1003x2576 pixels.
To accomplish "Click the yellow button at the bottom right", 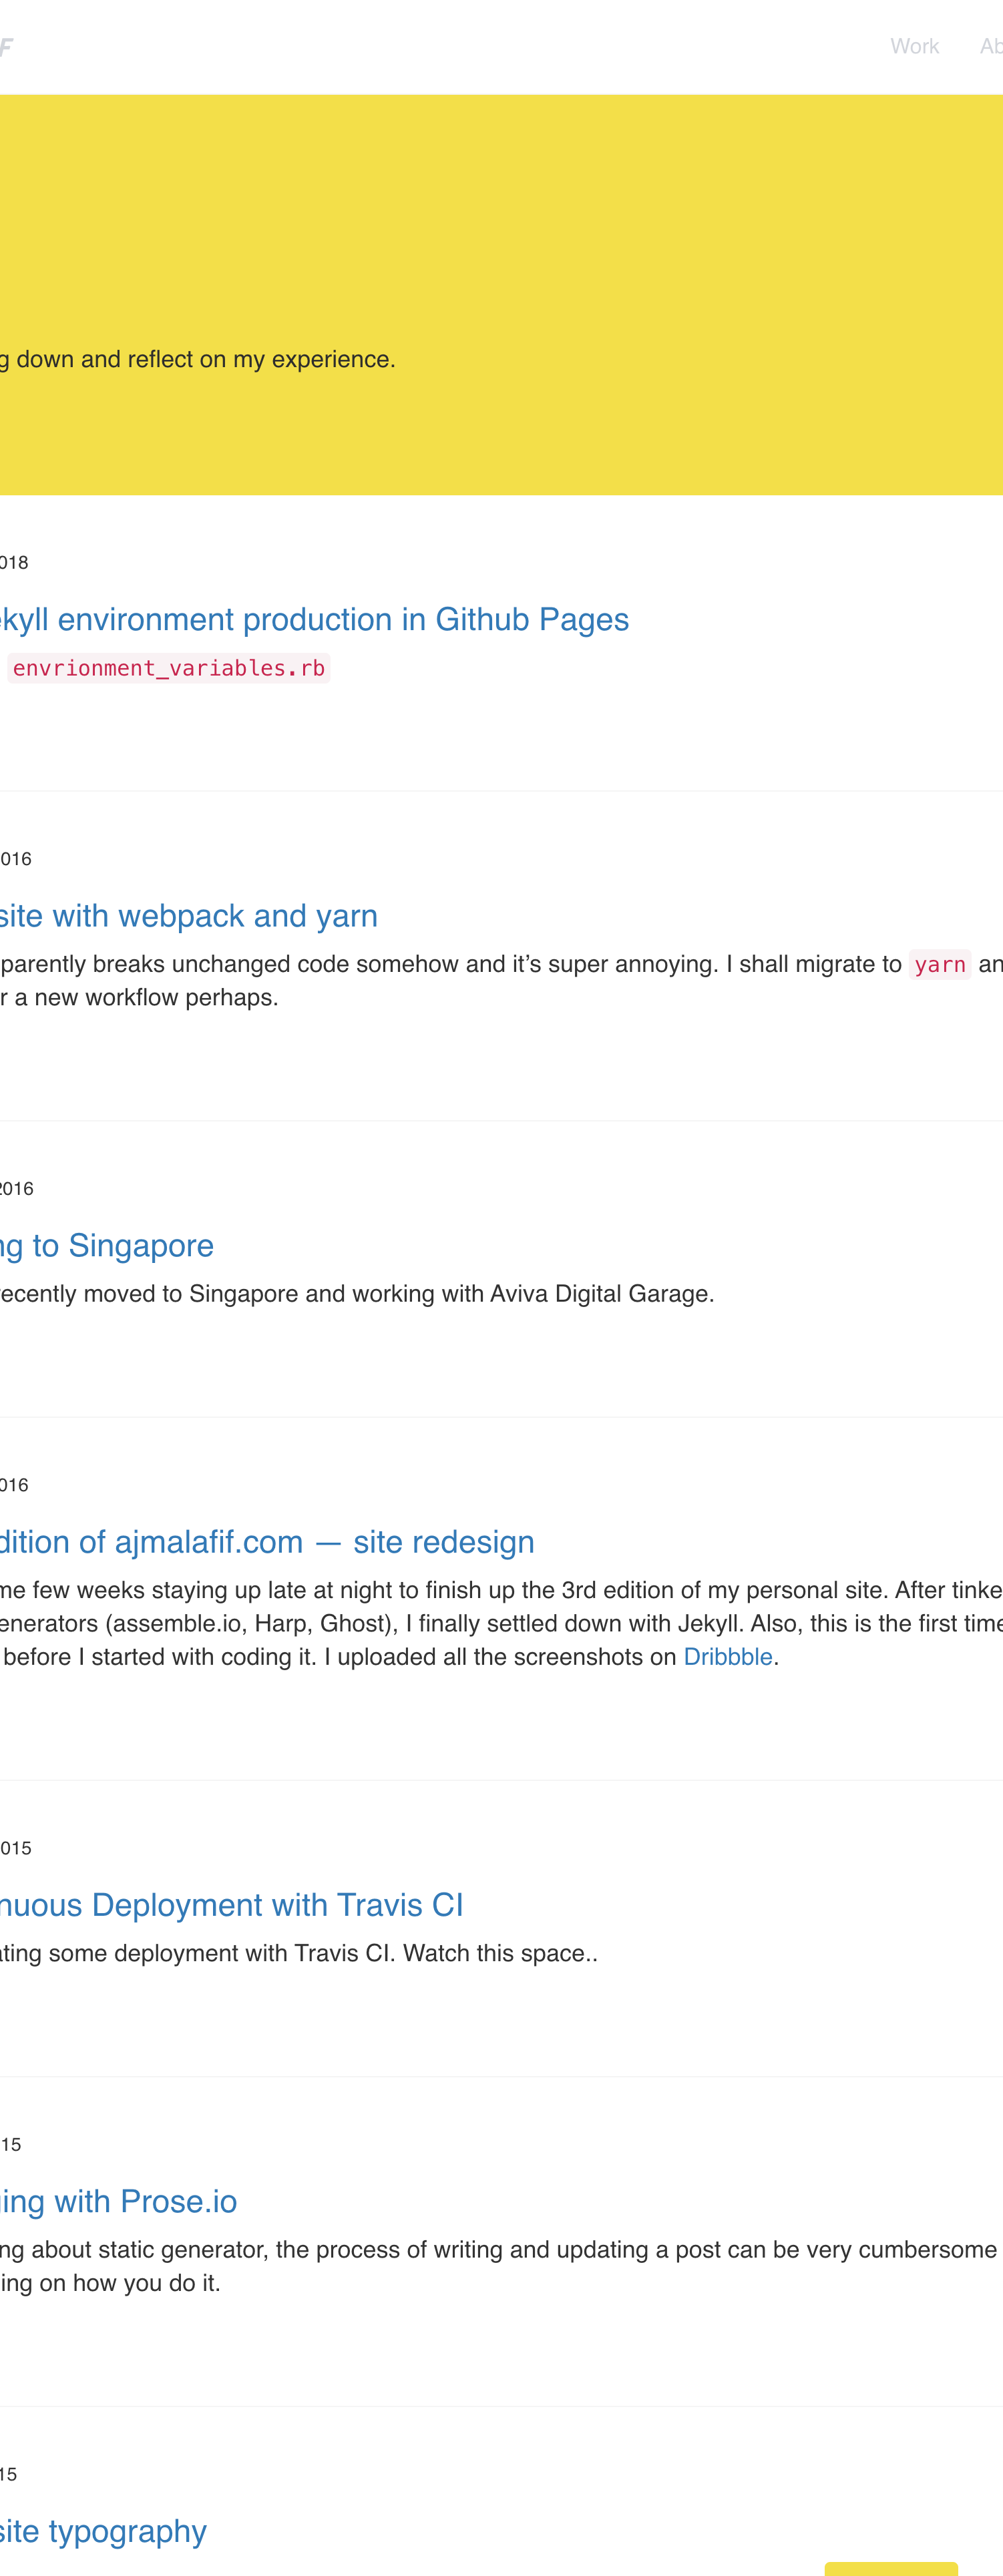I will pos(890,2568).
